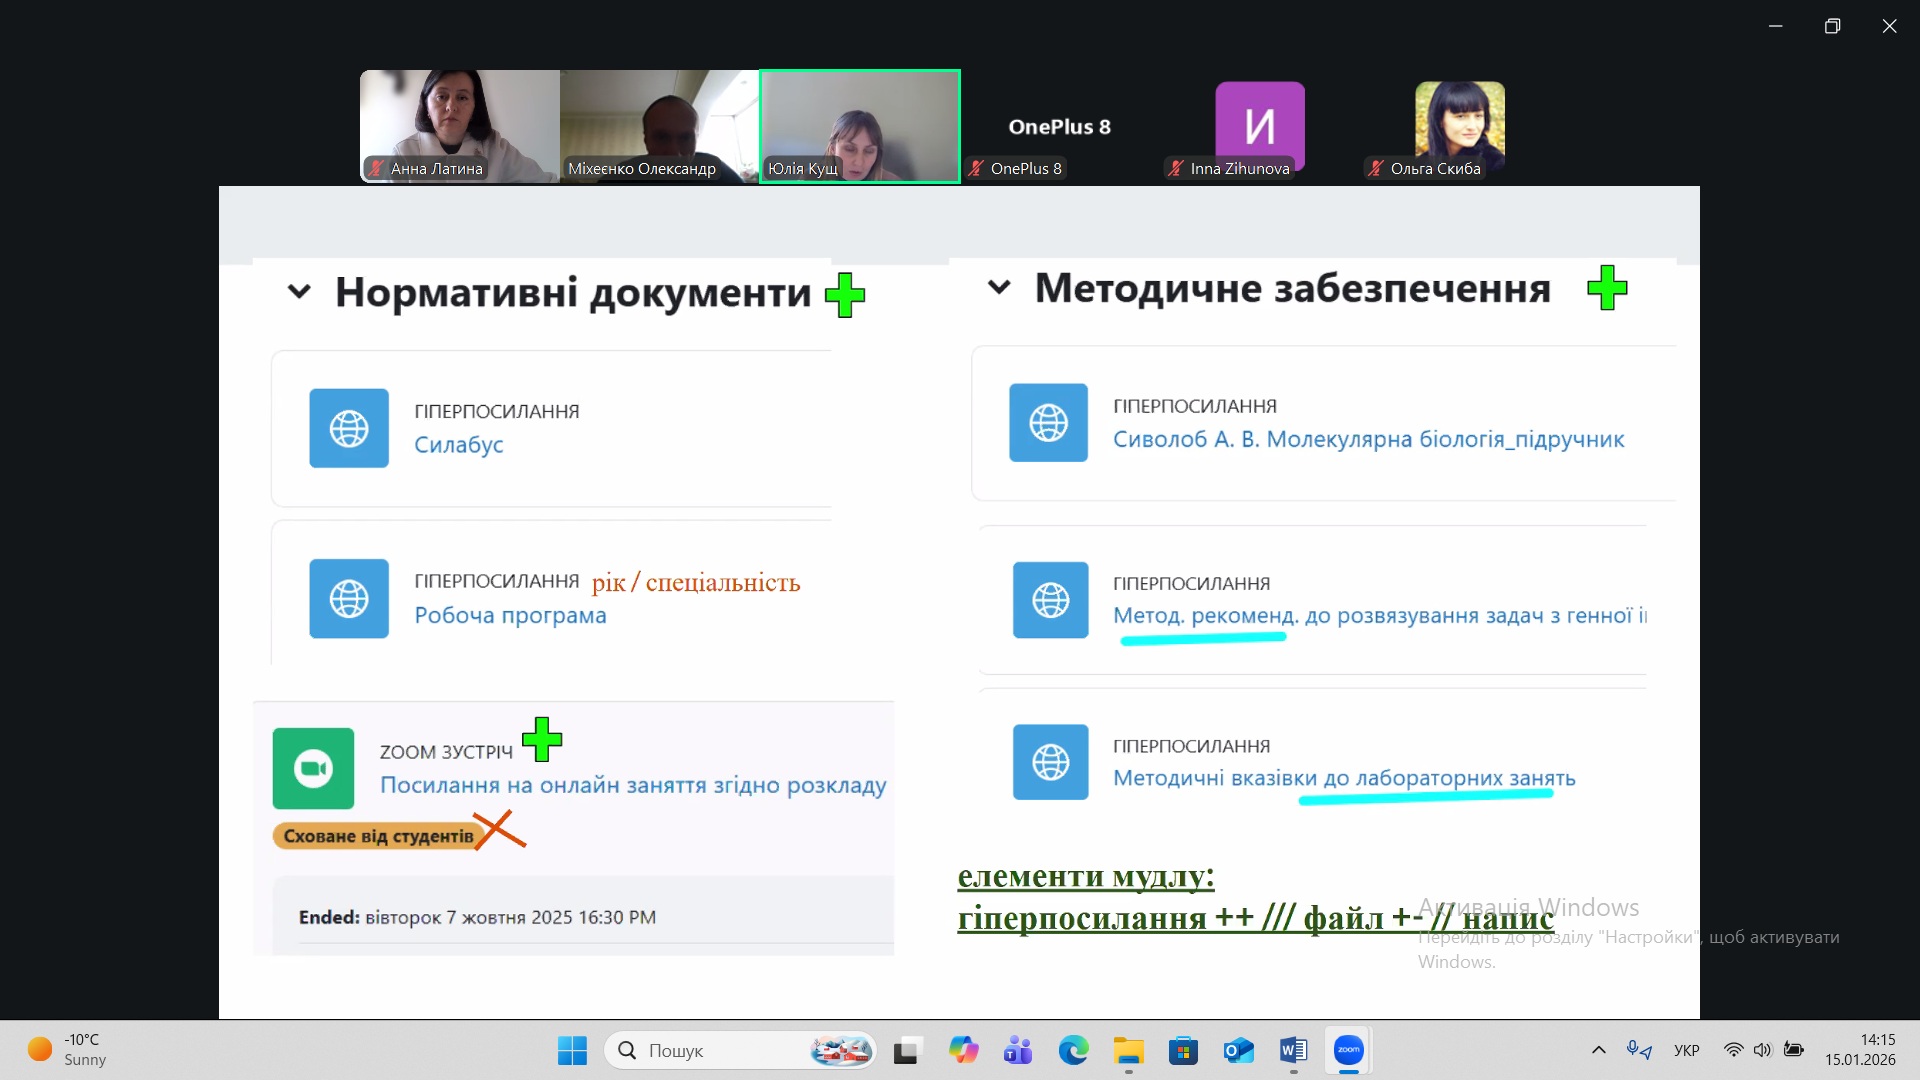
Task: Open Microsoft Edge from the taskbar
Action: (x=1073, y=1050)
